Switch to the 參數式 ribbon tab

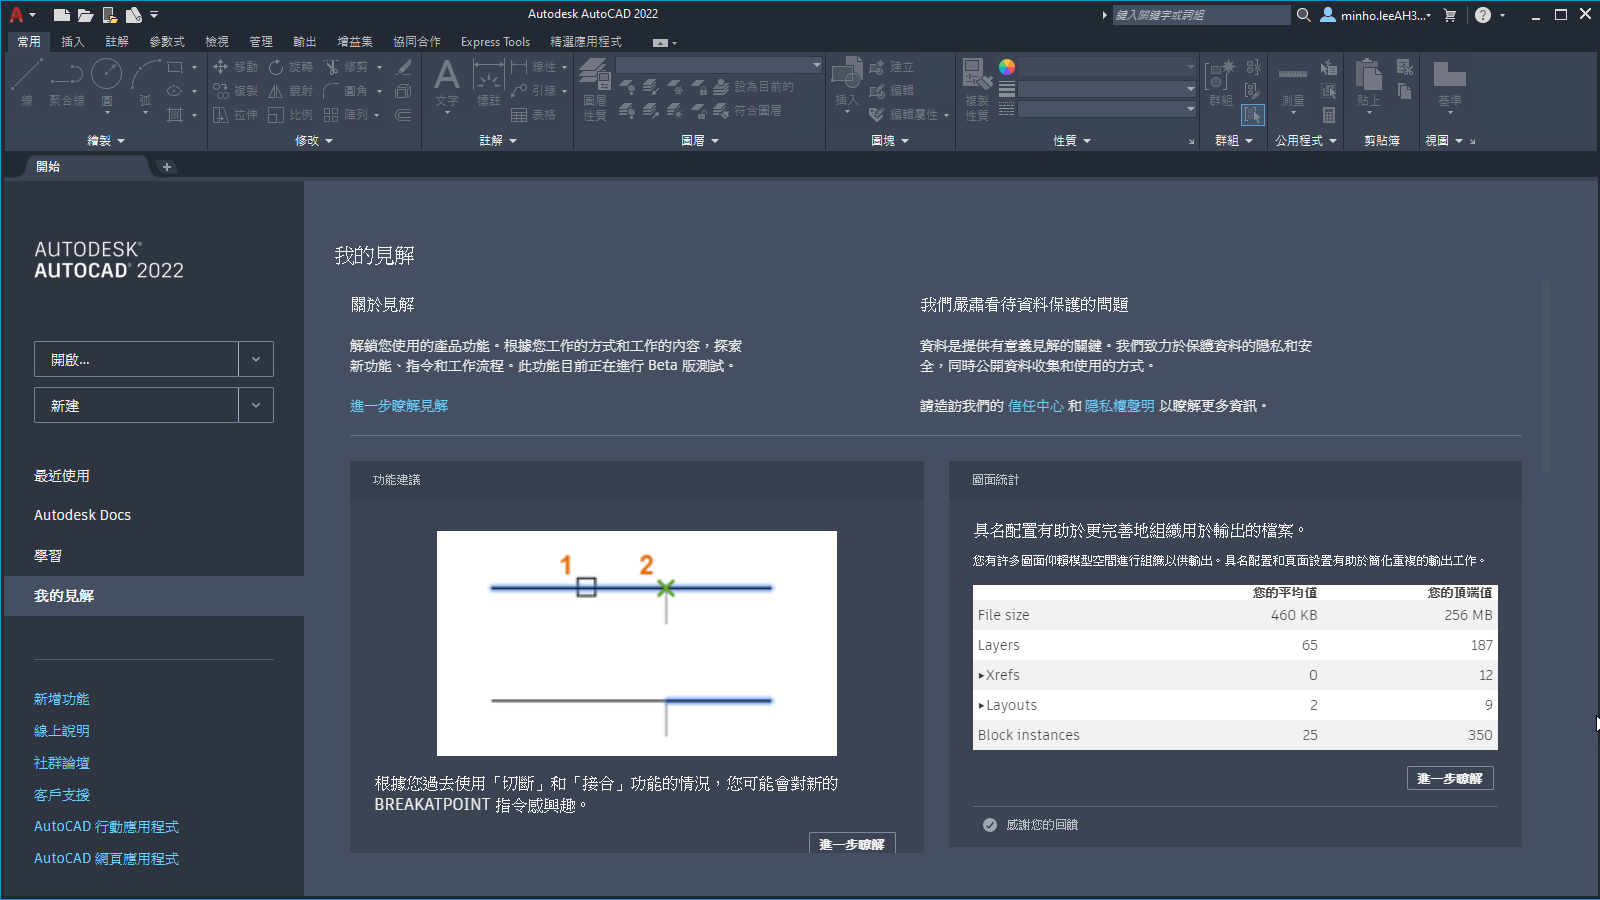point(167,42)
